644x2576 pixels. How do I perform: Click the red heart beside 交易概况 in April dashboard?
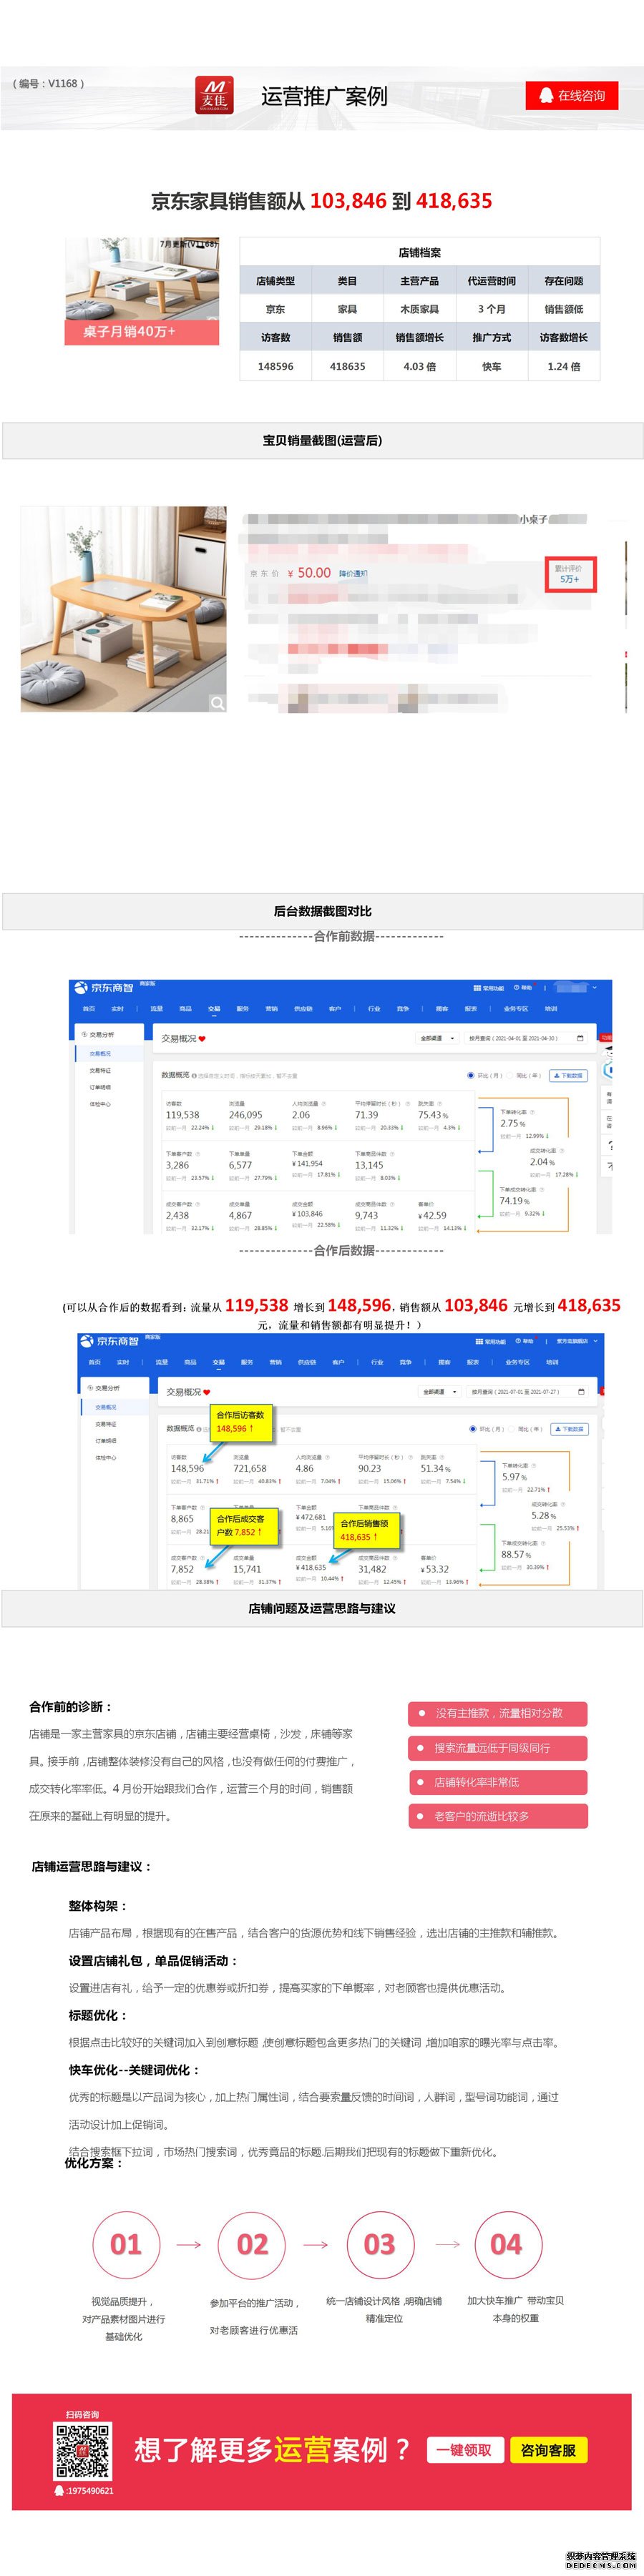click(202, 1039)
